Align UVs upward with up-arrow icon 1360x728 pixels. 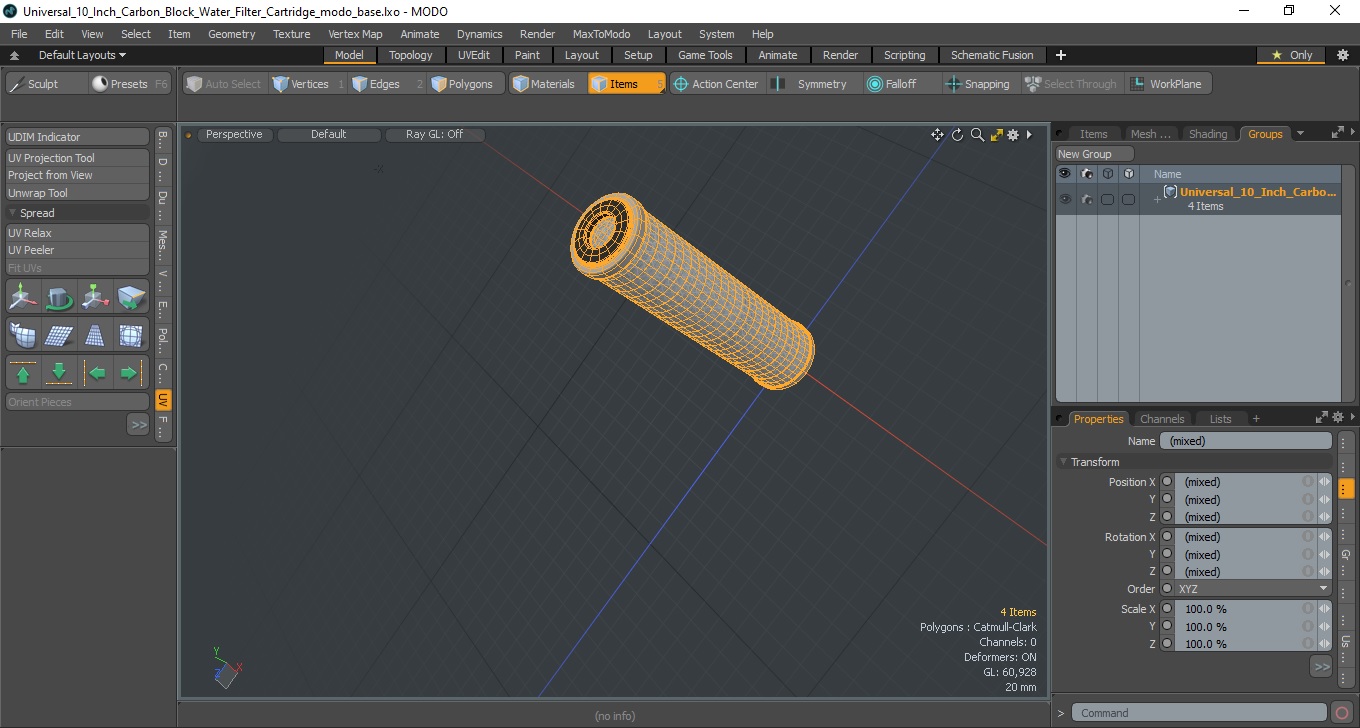coord(23,373)
